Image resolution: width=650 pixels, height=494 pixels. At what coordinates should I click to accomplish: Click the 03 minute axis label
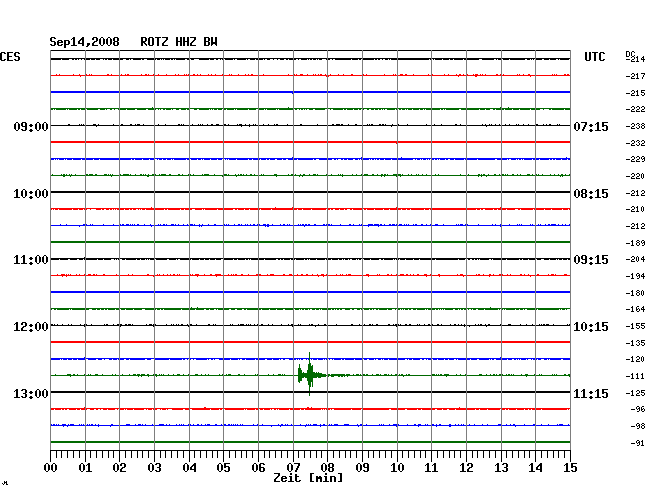pyautogui.click(x=155, y=468)
